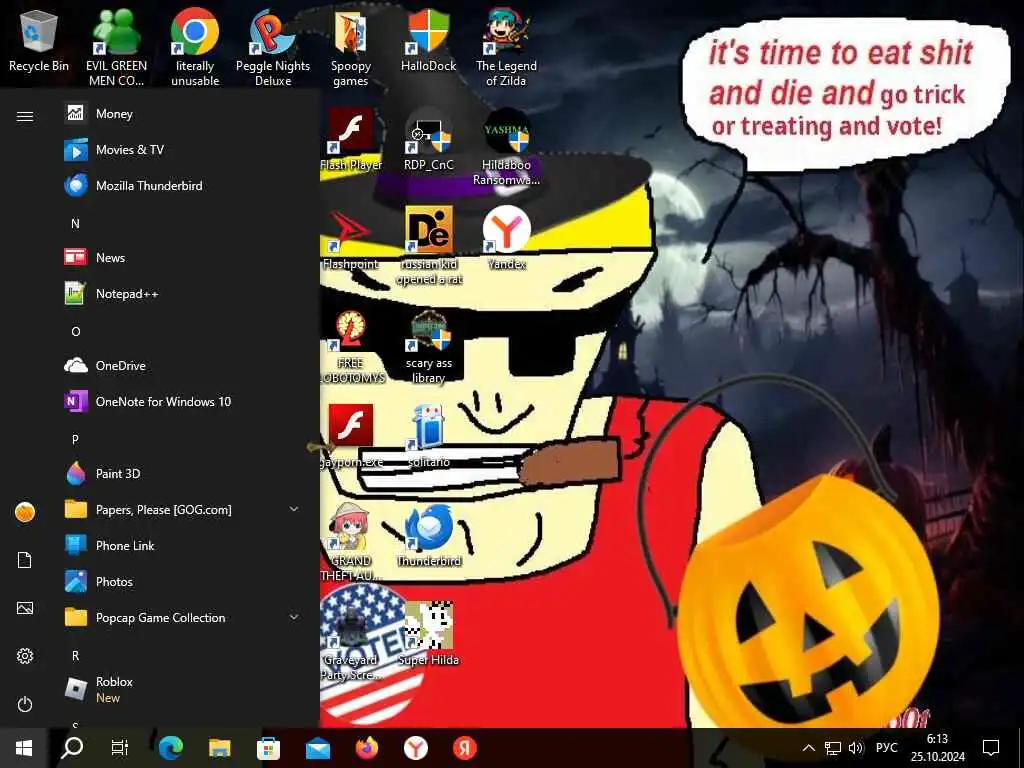Open Flash Player desktop shortcut
Screen dimensions: 1024x768
(351, 140)
